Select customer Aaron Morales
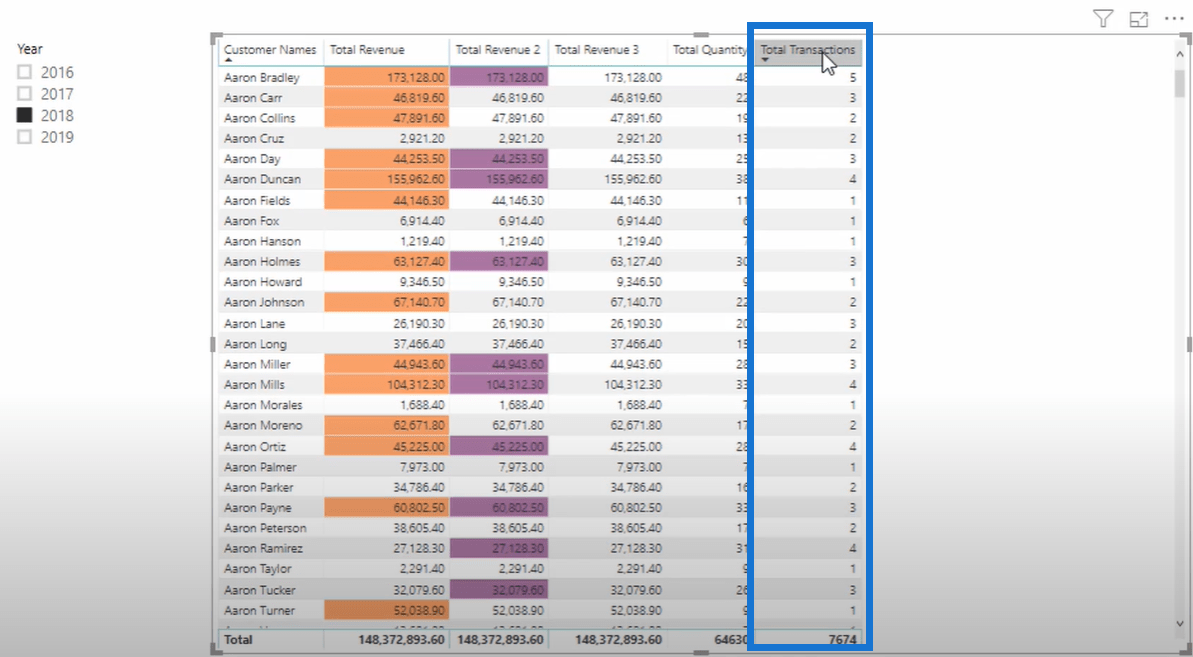This screenshot has width=1193, height=657. click(x=263, y=405)
